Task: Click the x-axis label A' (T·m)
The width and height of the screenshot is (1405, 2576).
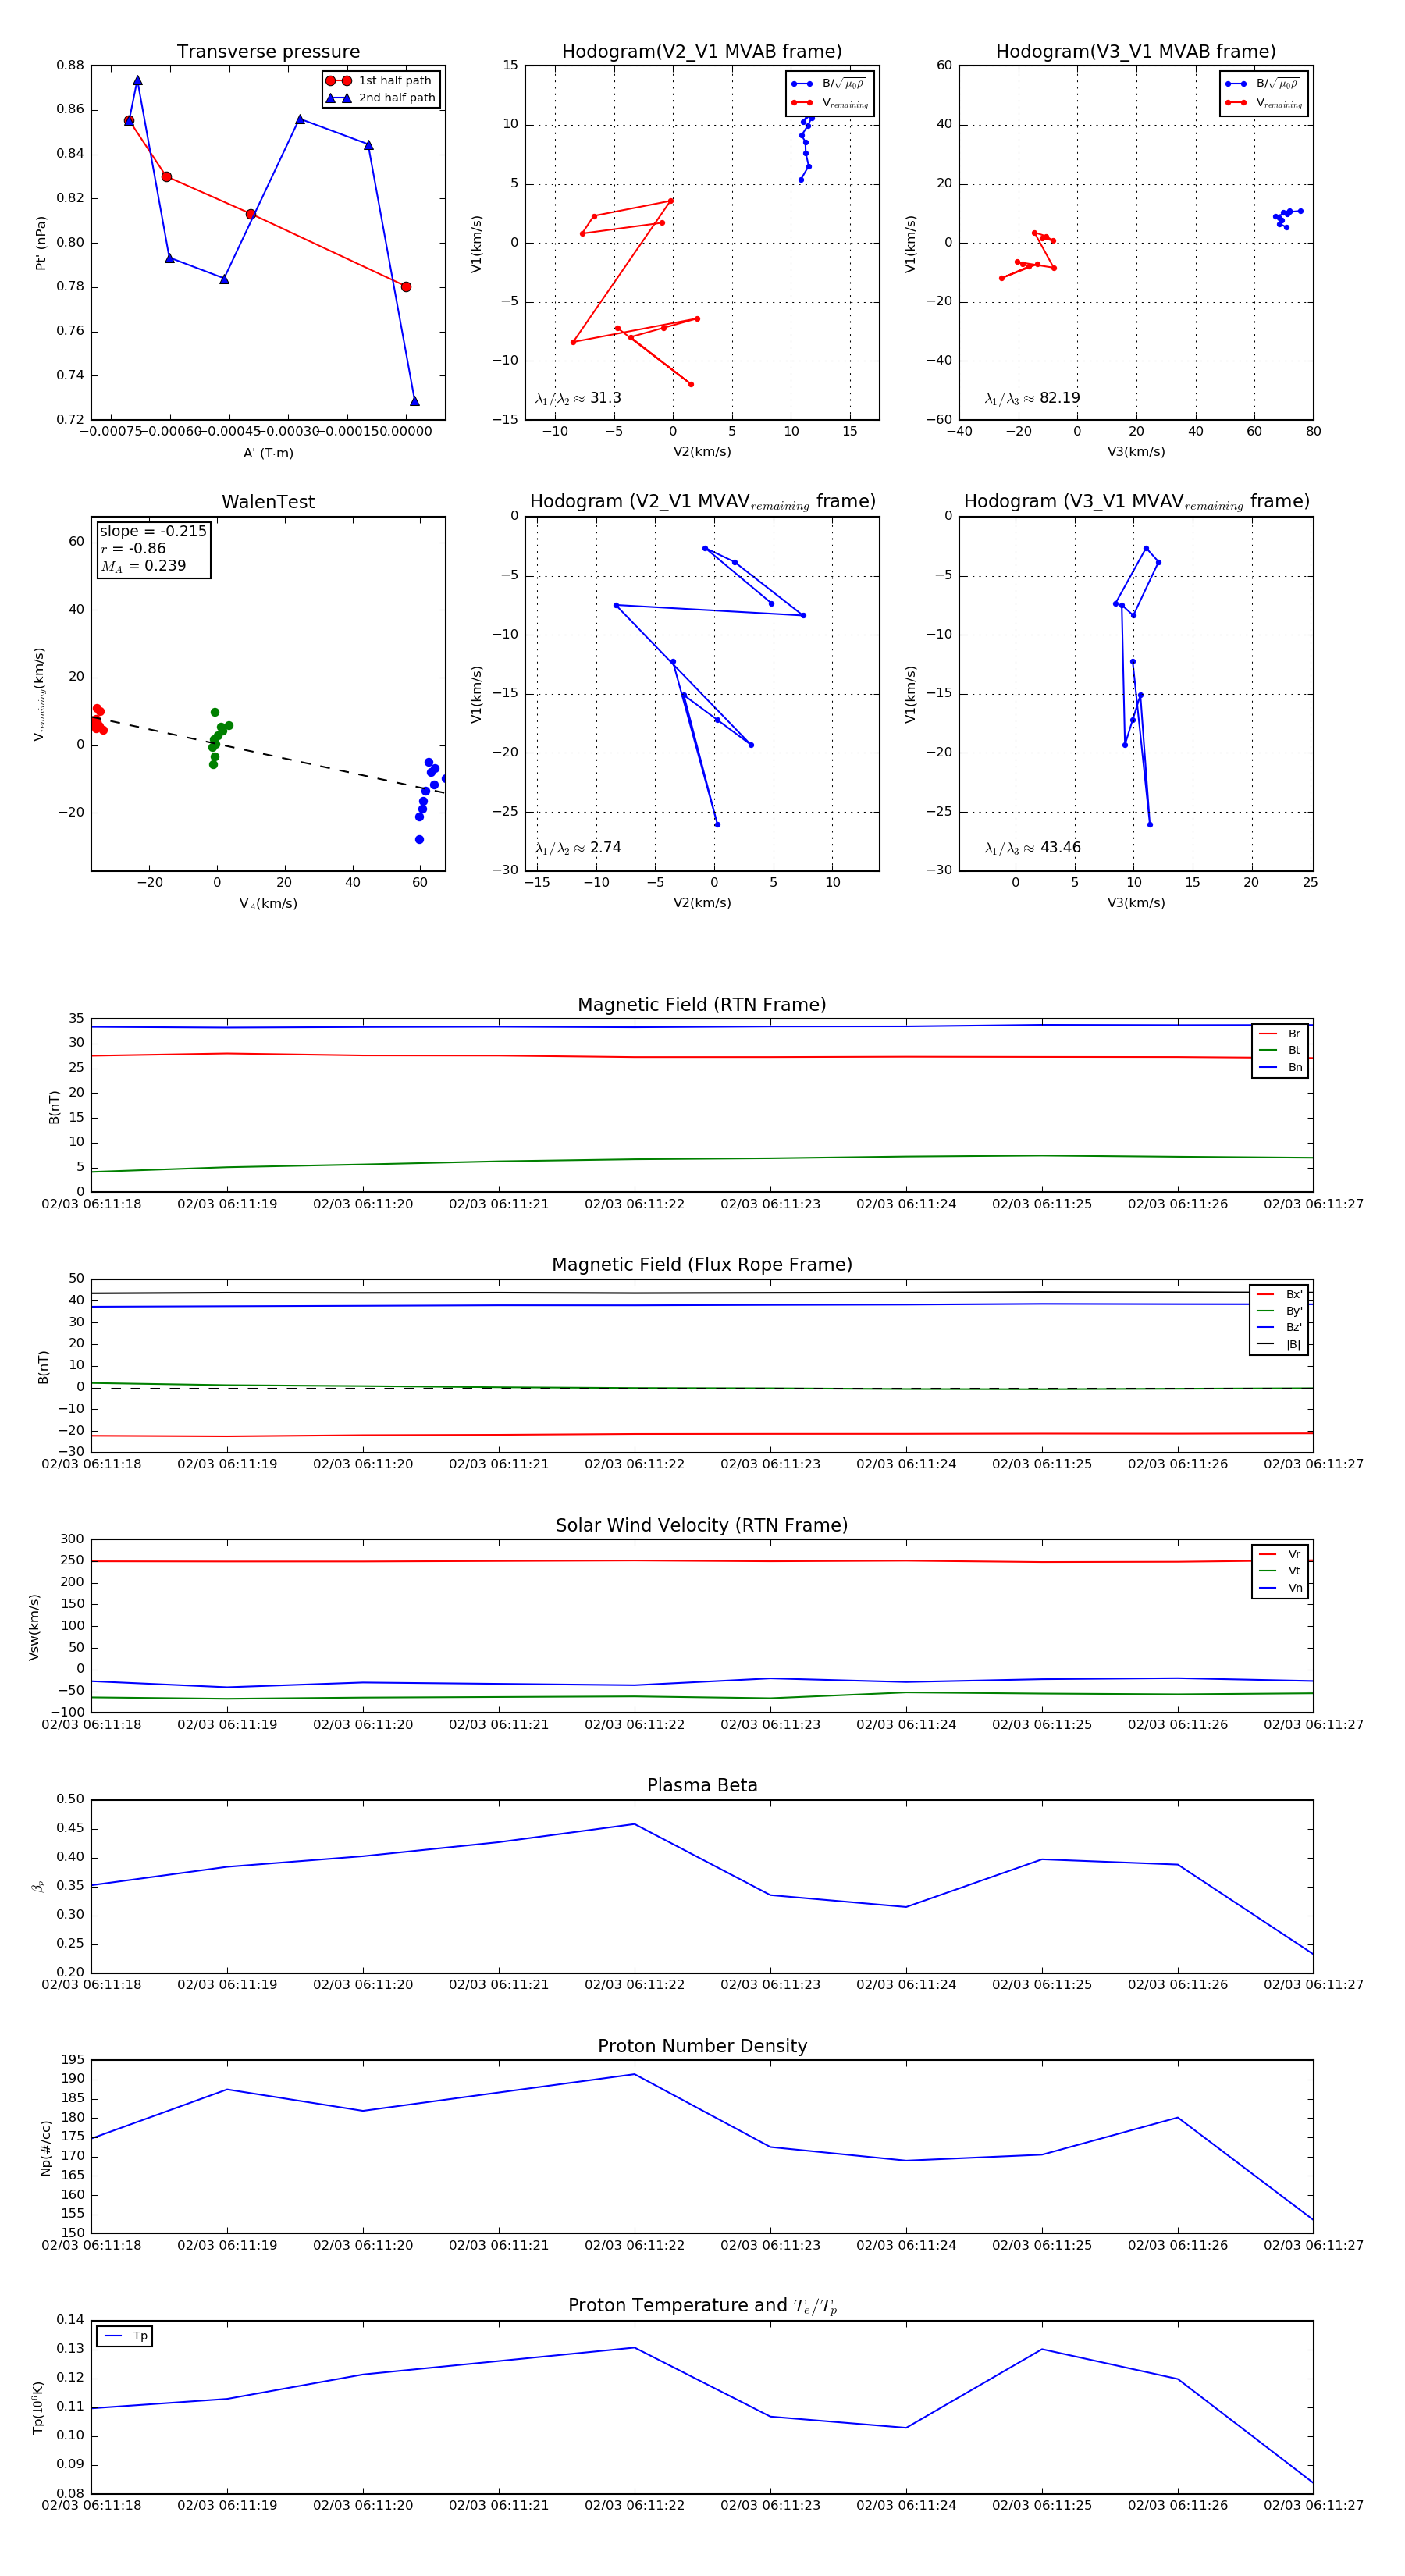Action: [268, 453]
